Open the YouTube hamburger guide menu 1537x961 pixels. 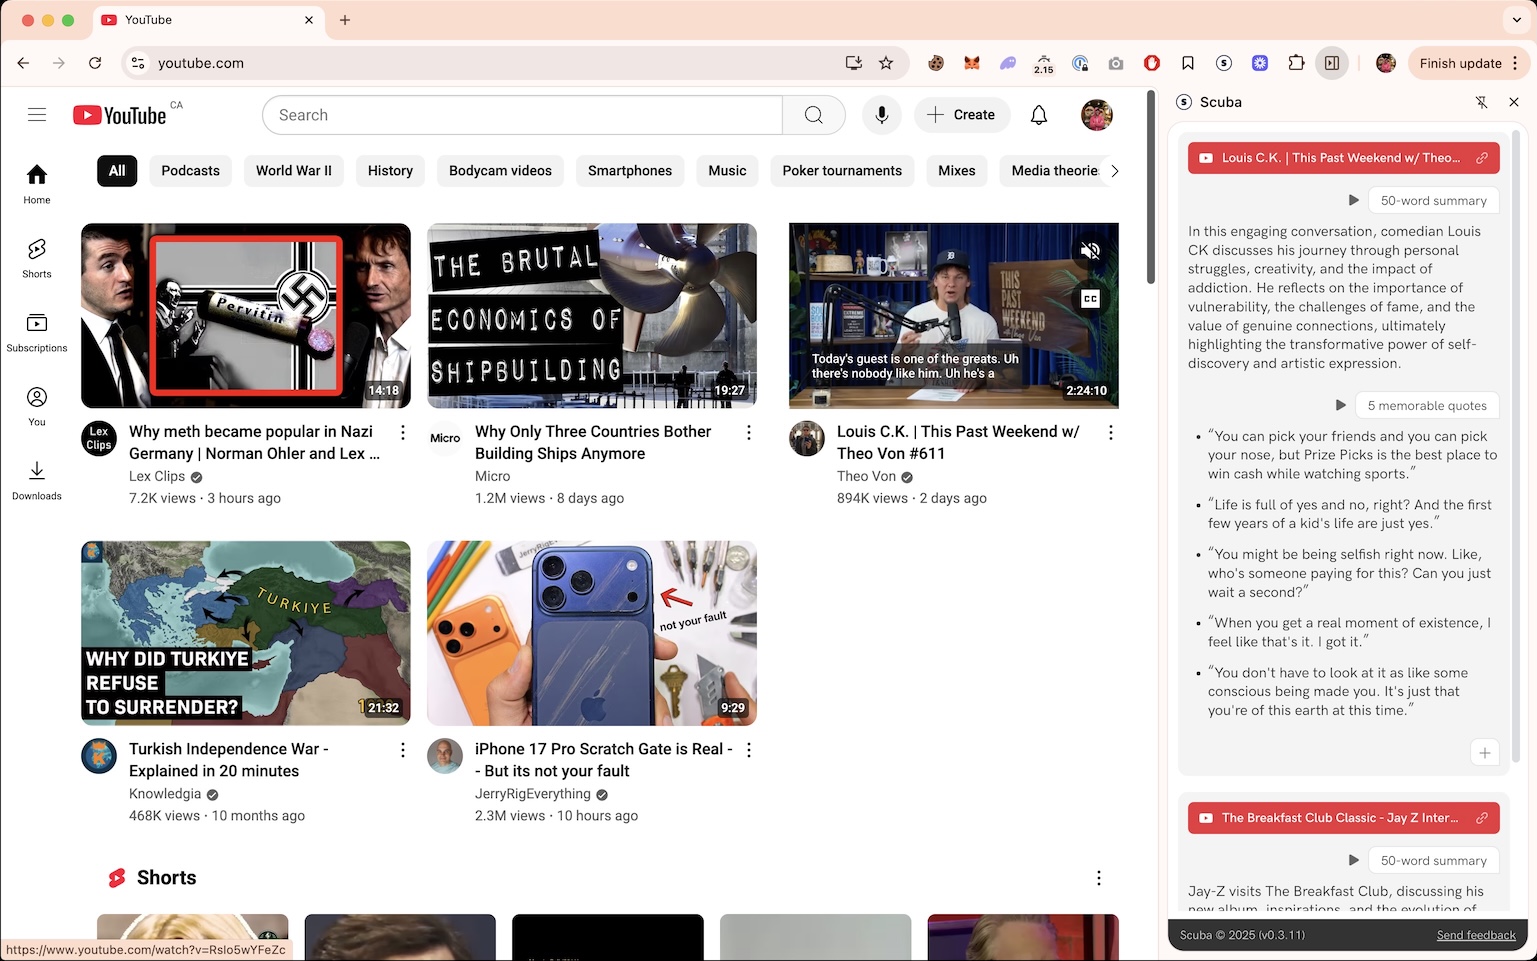[37, 115]
